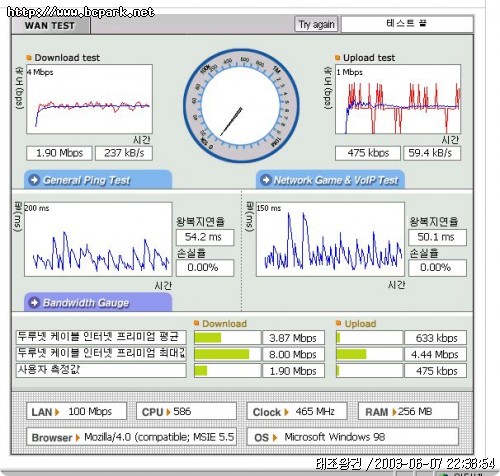
Task: Open the Network Game & VoIP Test header
Action: 330,180
